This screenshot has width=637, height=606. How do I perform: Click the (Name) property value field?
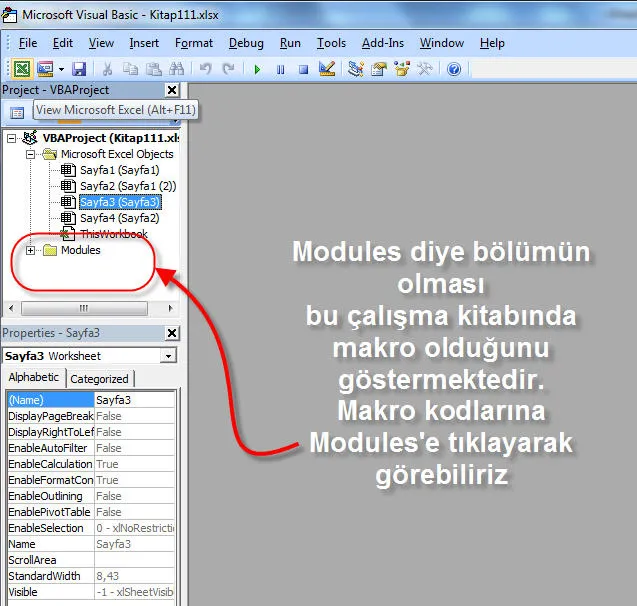[x=135, y=400]
